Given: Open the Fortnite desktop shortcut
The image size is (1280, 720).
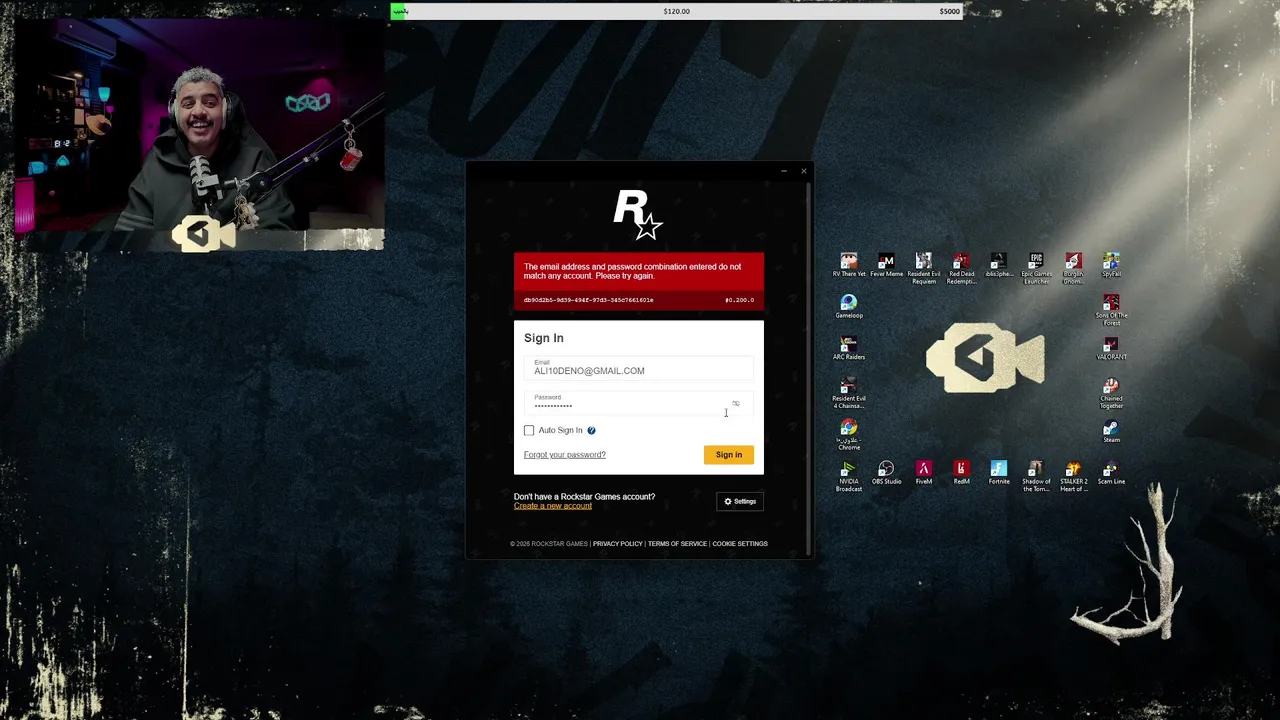Looking at the screenshot, I should click(x=999, y=473).
